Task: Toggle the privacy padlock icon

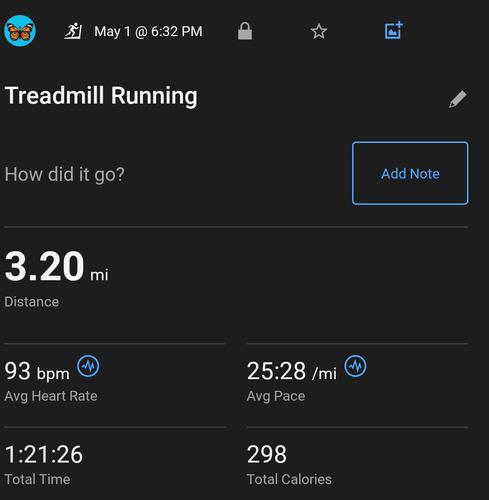Action: click(x=245, y=31)
